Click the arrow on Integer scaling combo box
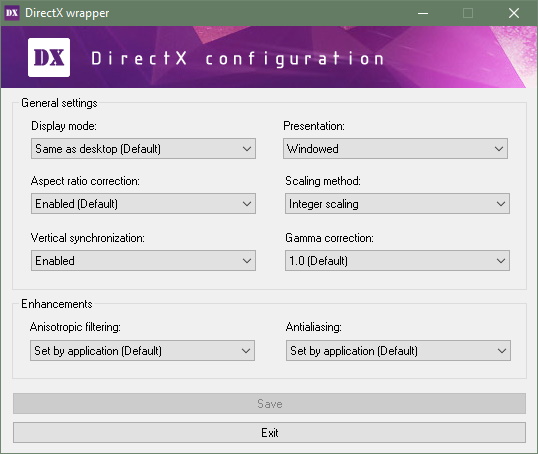 pos(501,204)
